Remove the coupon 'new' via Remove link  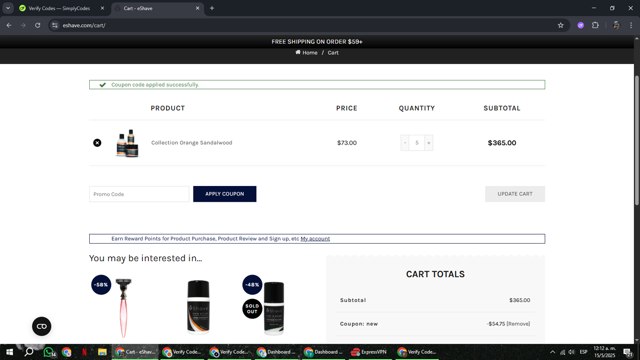(x=518, y=324)
